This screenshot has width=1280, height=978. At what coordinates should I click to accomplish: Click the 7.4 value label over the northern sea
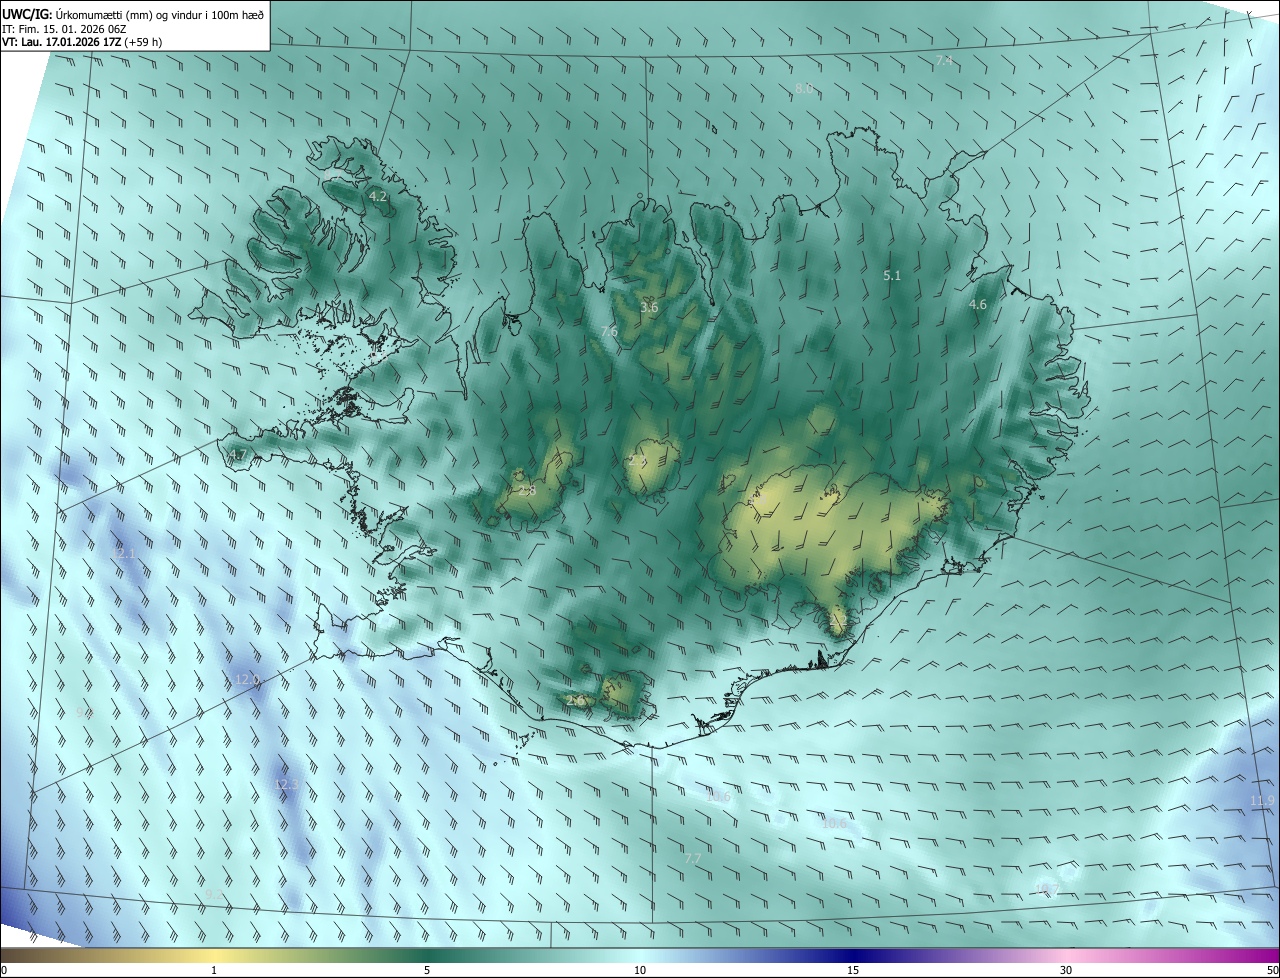pos(944,61)
